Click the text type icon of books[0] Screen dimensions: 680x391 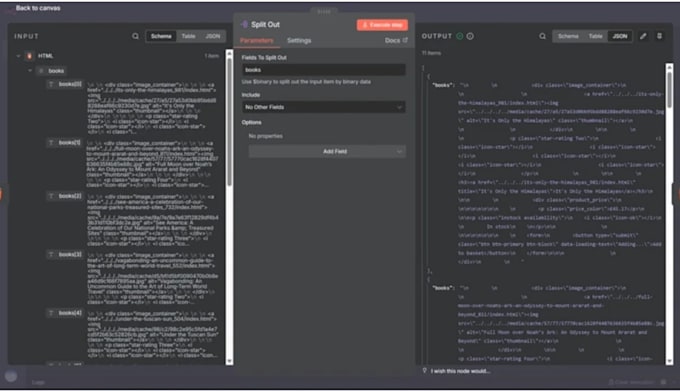51,84
